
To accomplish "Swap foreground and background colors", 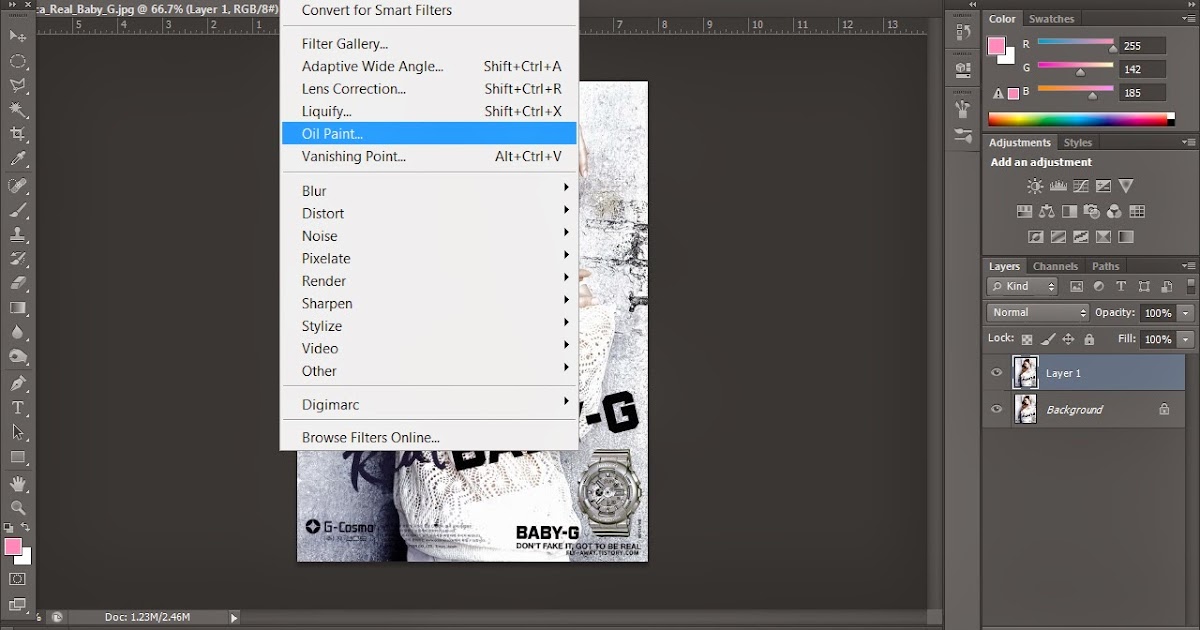I will point(26,527).
